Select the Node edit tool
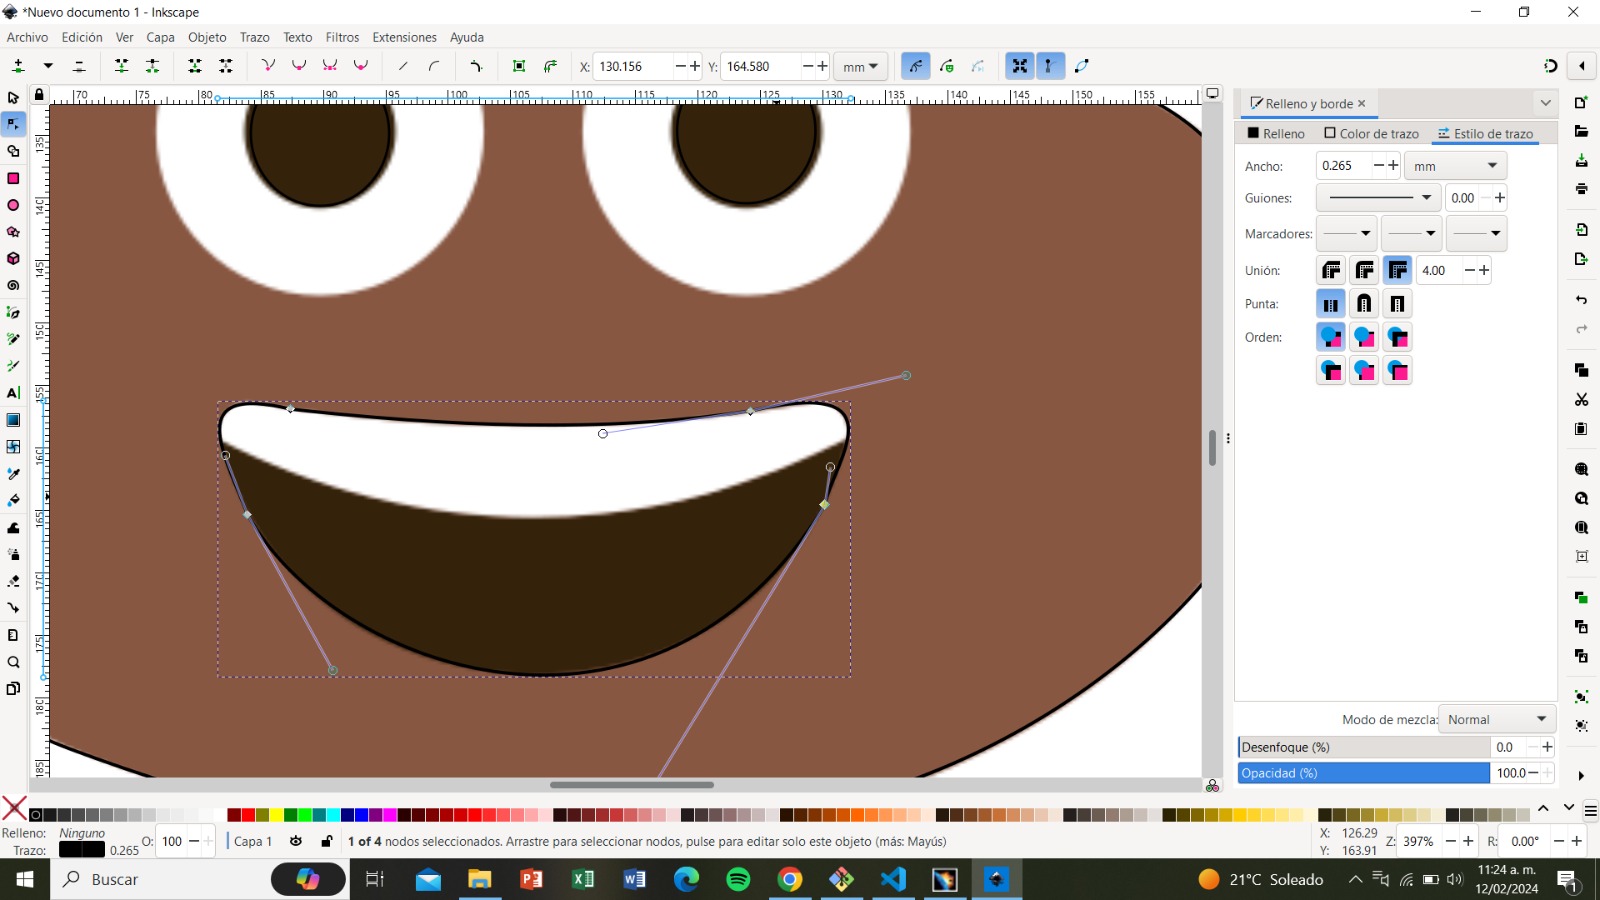The width and height of the screenshot is (1600, 900). pyautogui.click(x=13, y=124)
